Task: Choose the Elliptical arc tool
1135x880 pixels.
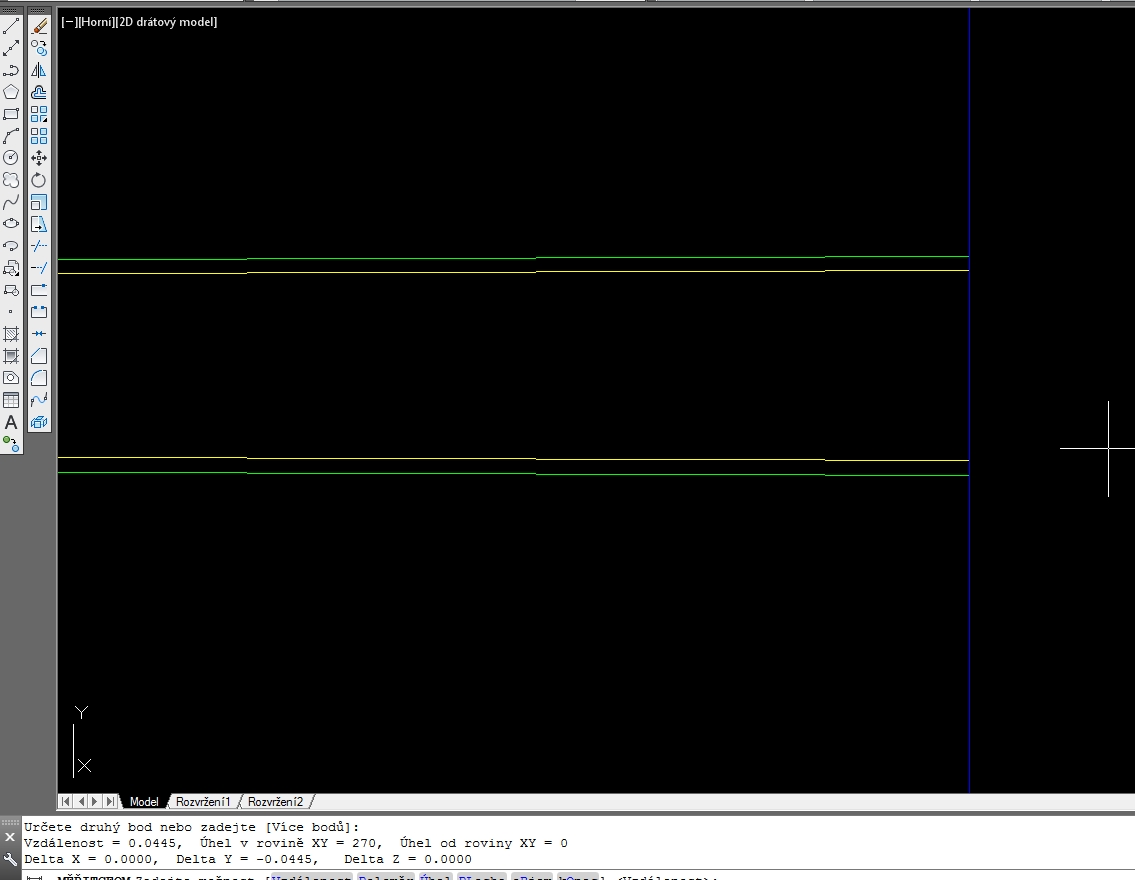Action: click(x=11, y=246)
